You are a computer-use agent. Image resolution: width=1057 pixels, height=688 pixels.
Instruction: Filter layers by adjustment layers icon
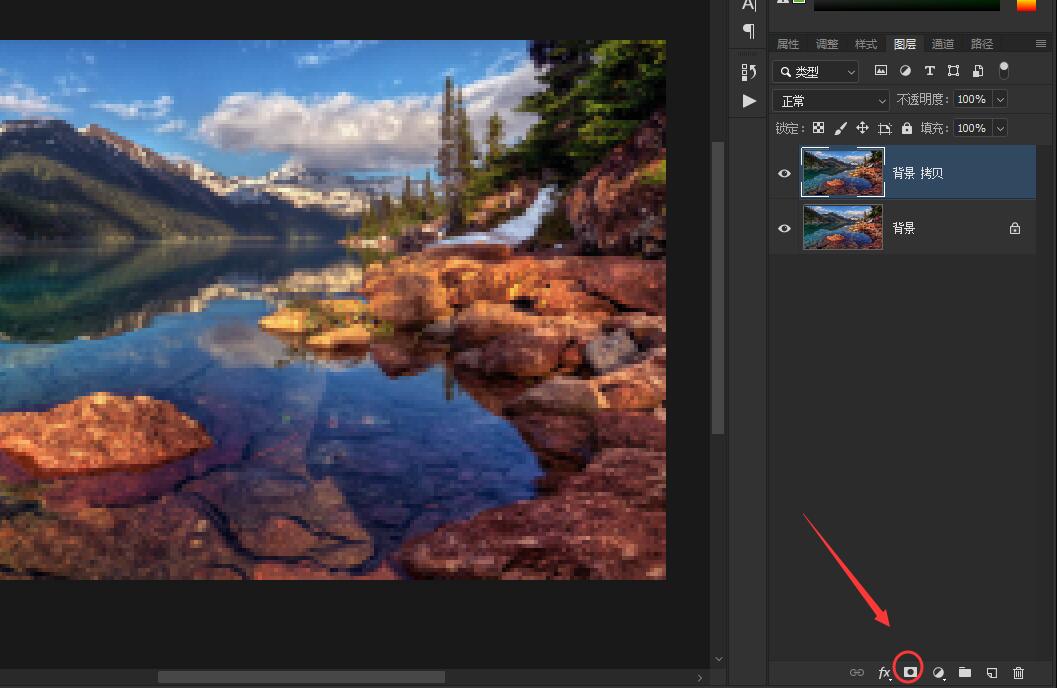coord(905,70)
